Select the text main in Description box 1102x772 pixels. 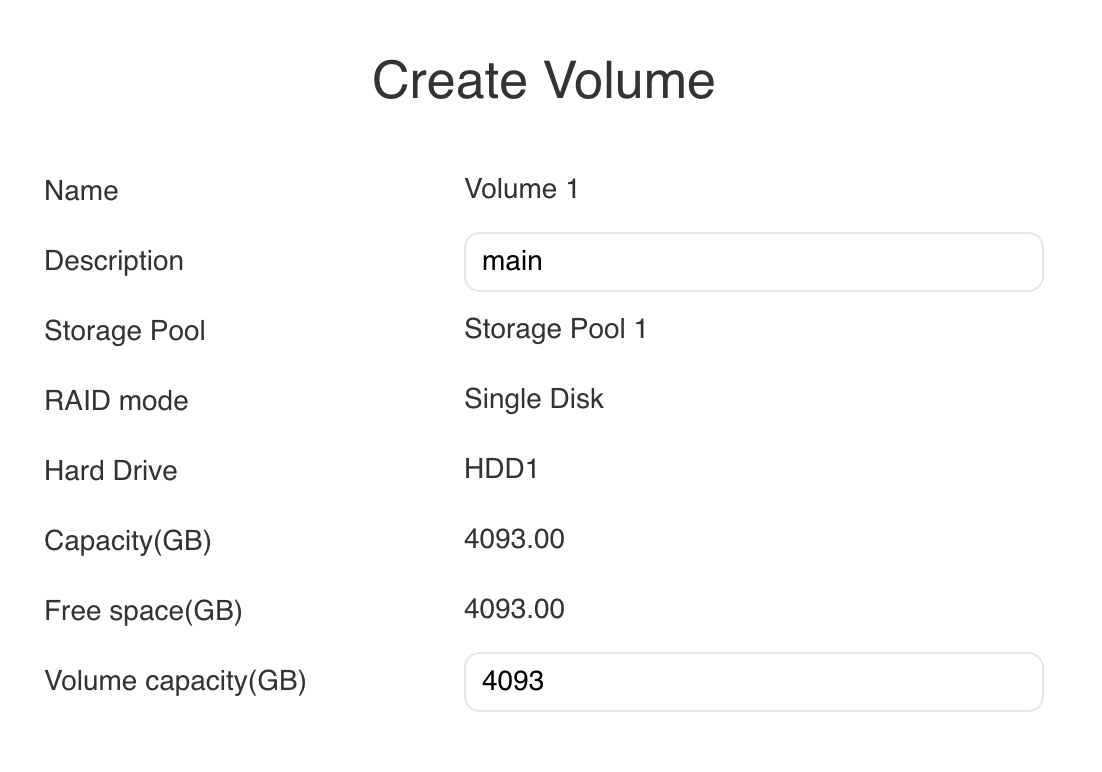[x=513, y=261]
